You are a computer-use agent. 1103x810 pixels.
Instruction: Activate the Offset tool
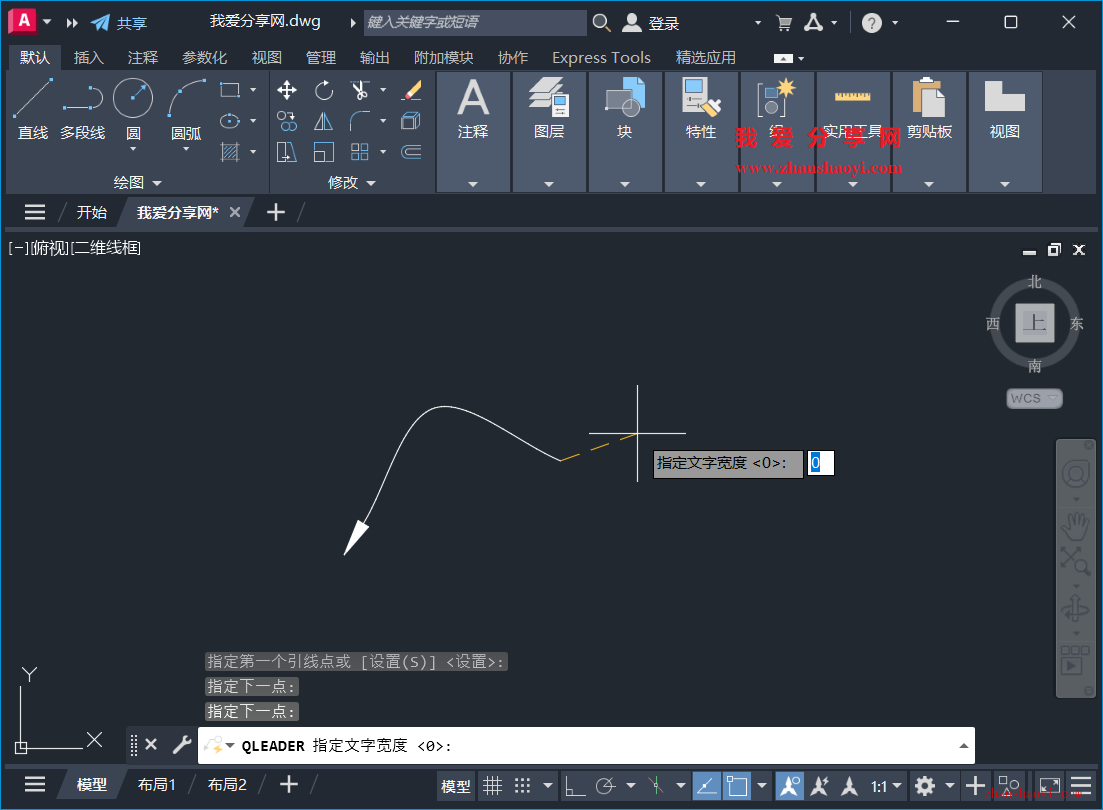[412, 152]
